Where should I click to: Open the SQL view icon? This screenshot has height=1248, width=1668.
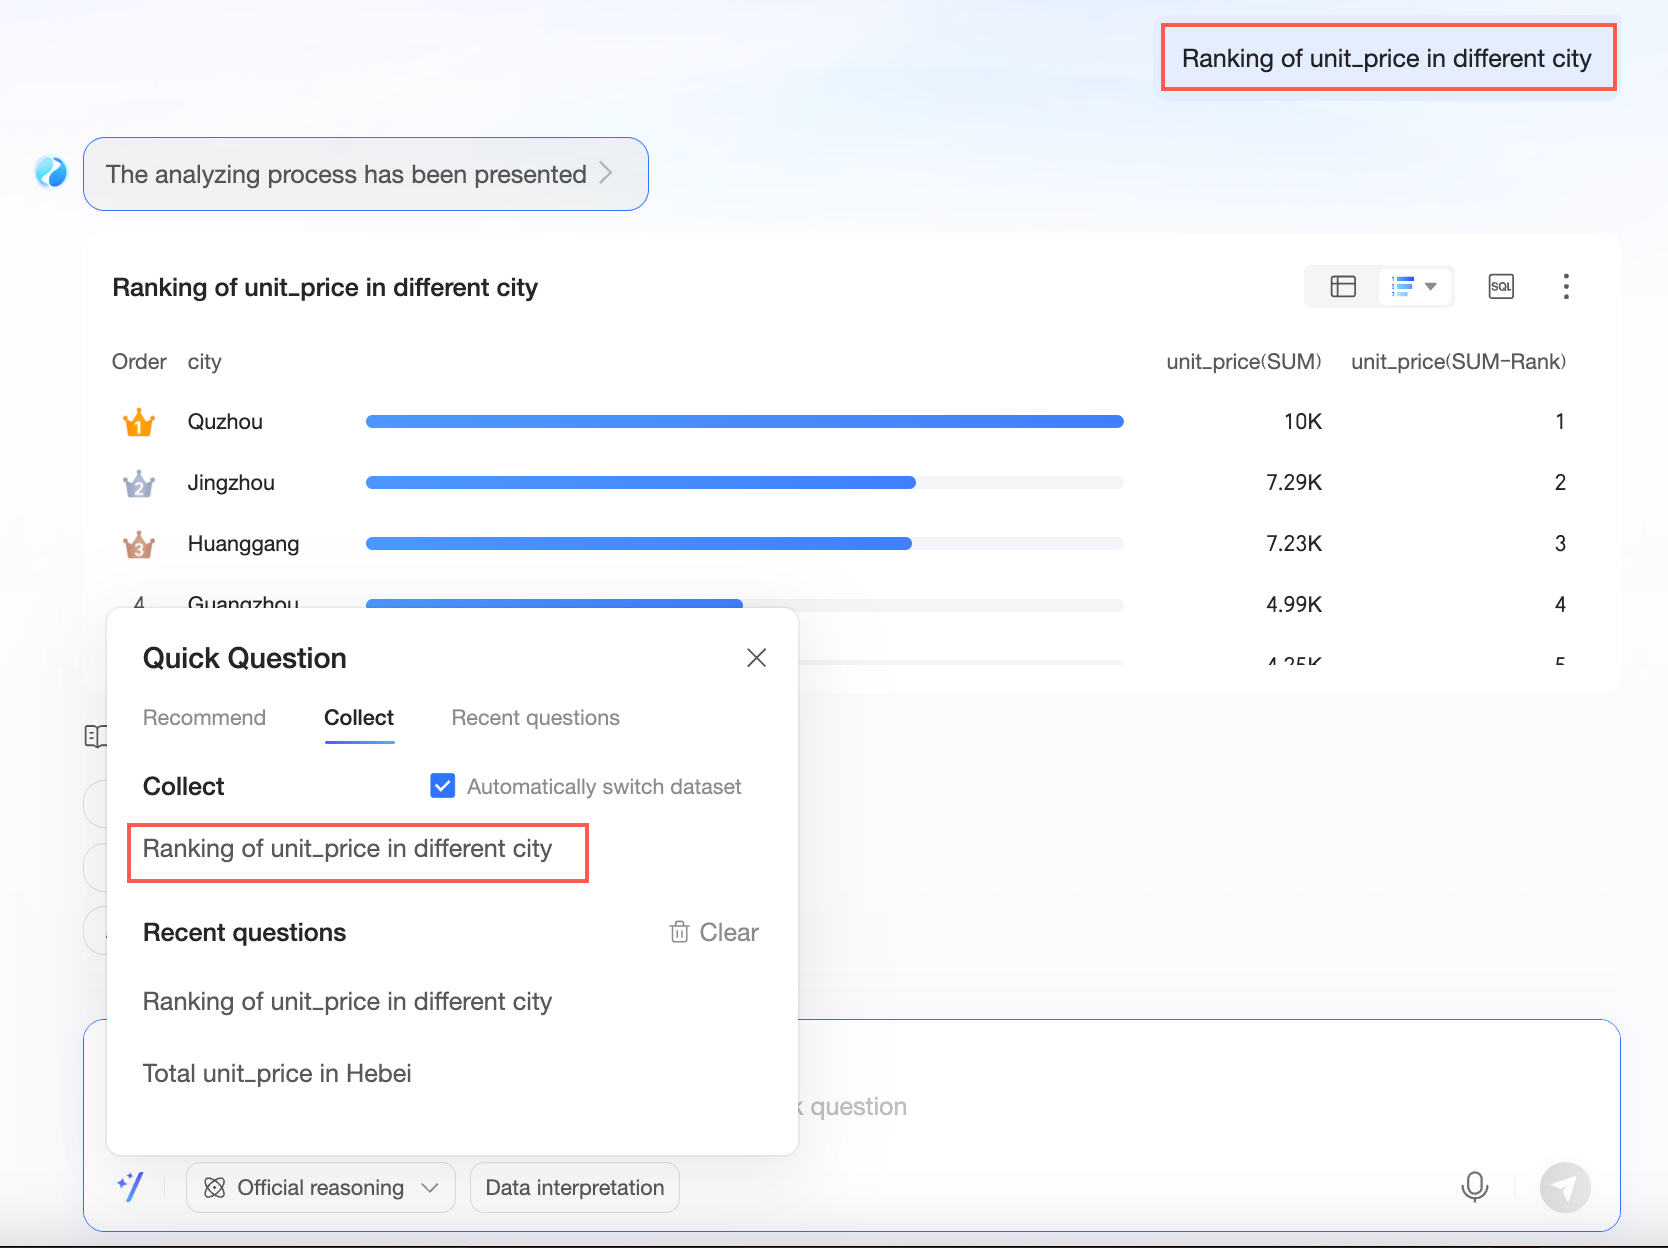pos(1501,287)
